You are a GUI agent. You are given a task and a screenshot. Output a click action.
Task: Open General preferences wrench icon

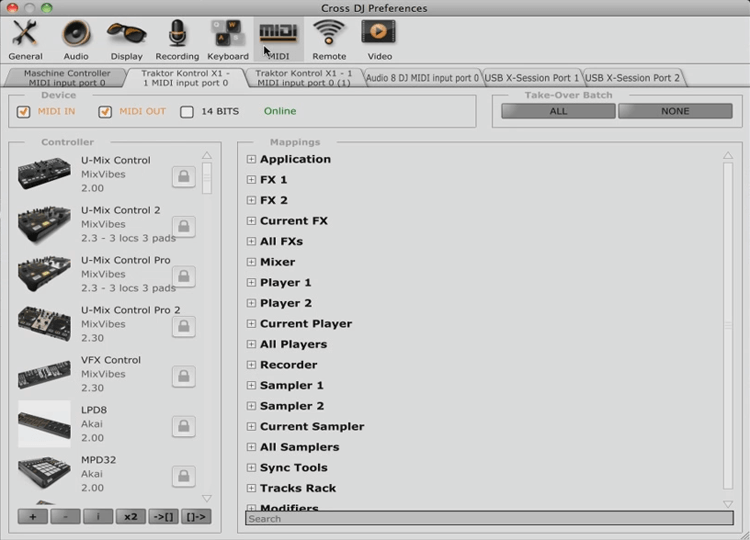[x=25, y=33]
